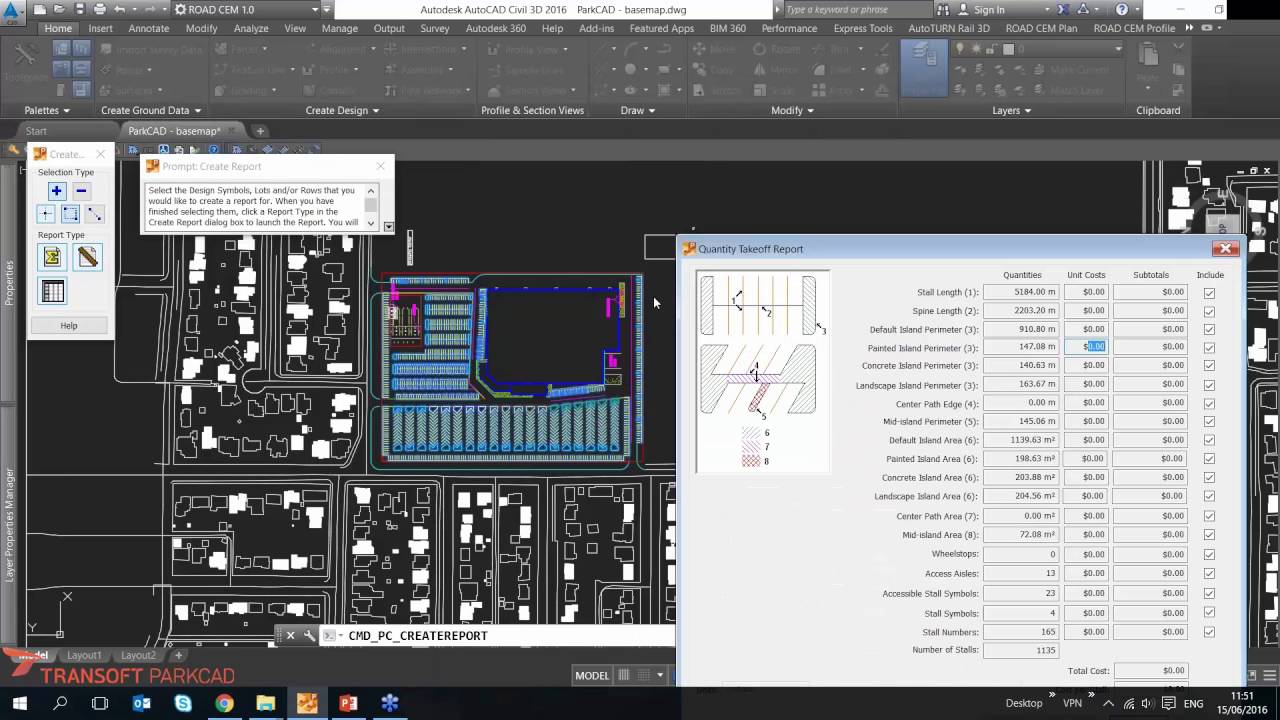1280x720 pixels.
Task: Click the Stall Length unit cost field
Action: click(x=1086, y=292)
